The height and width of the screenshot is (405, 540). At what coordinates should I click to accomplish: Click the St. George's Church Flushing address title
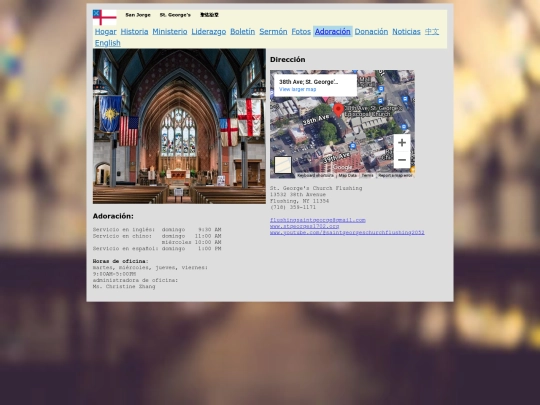tap(316, 188)
